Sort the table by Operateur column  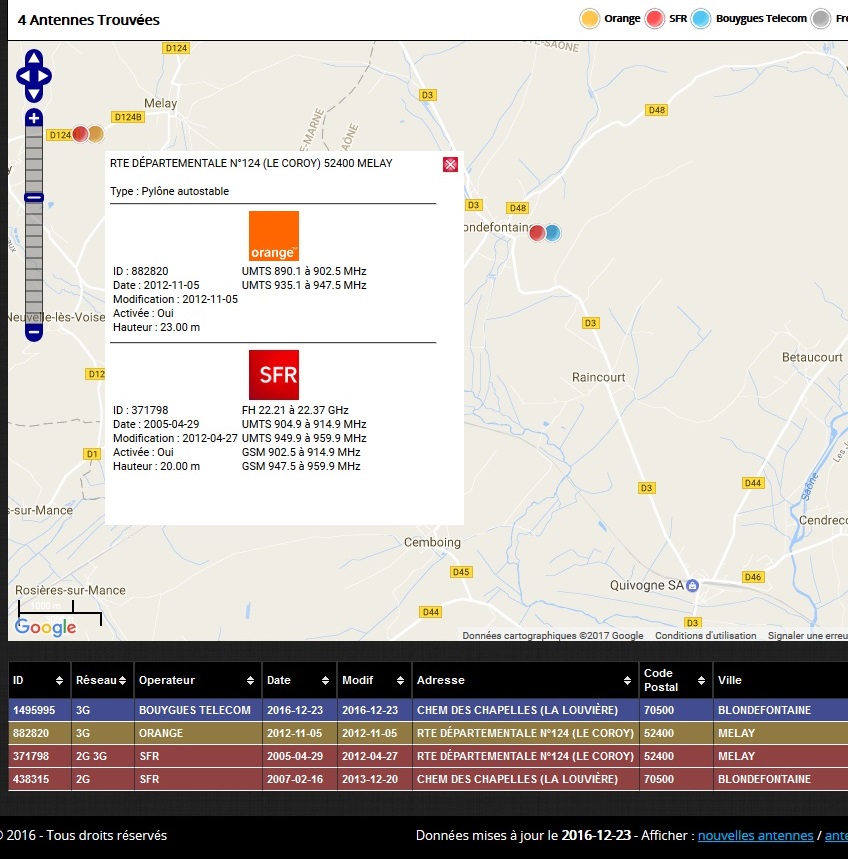click(x=197, y=680)
